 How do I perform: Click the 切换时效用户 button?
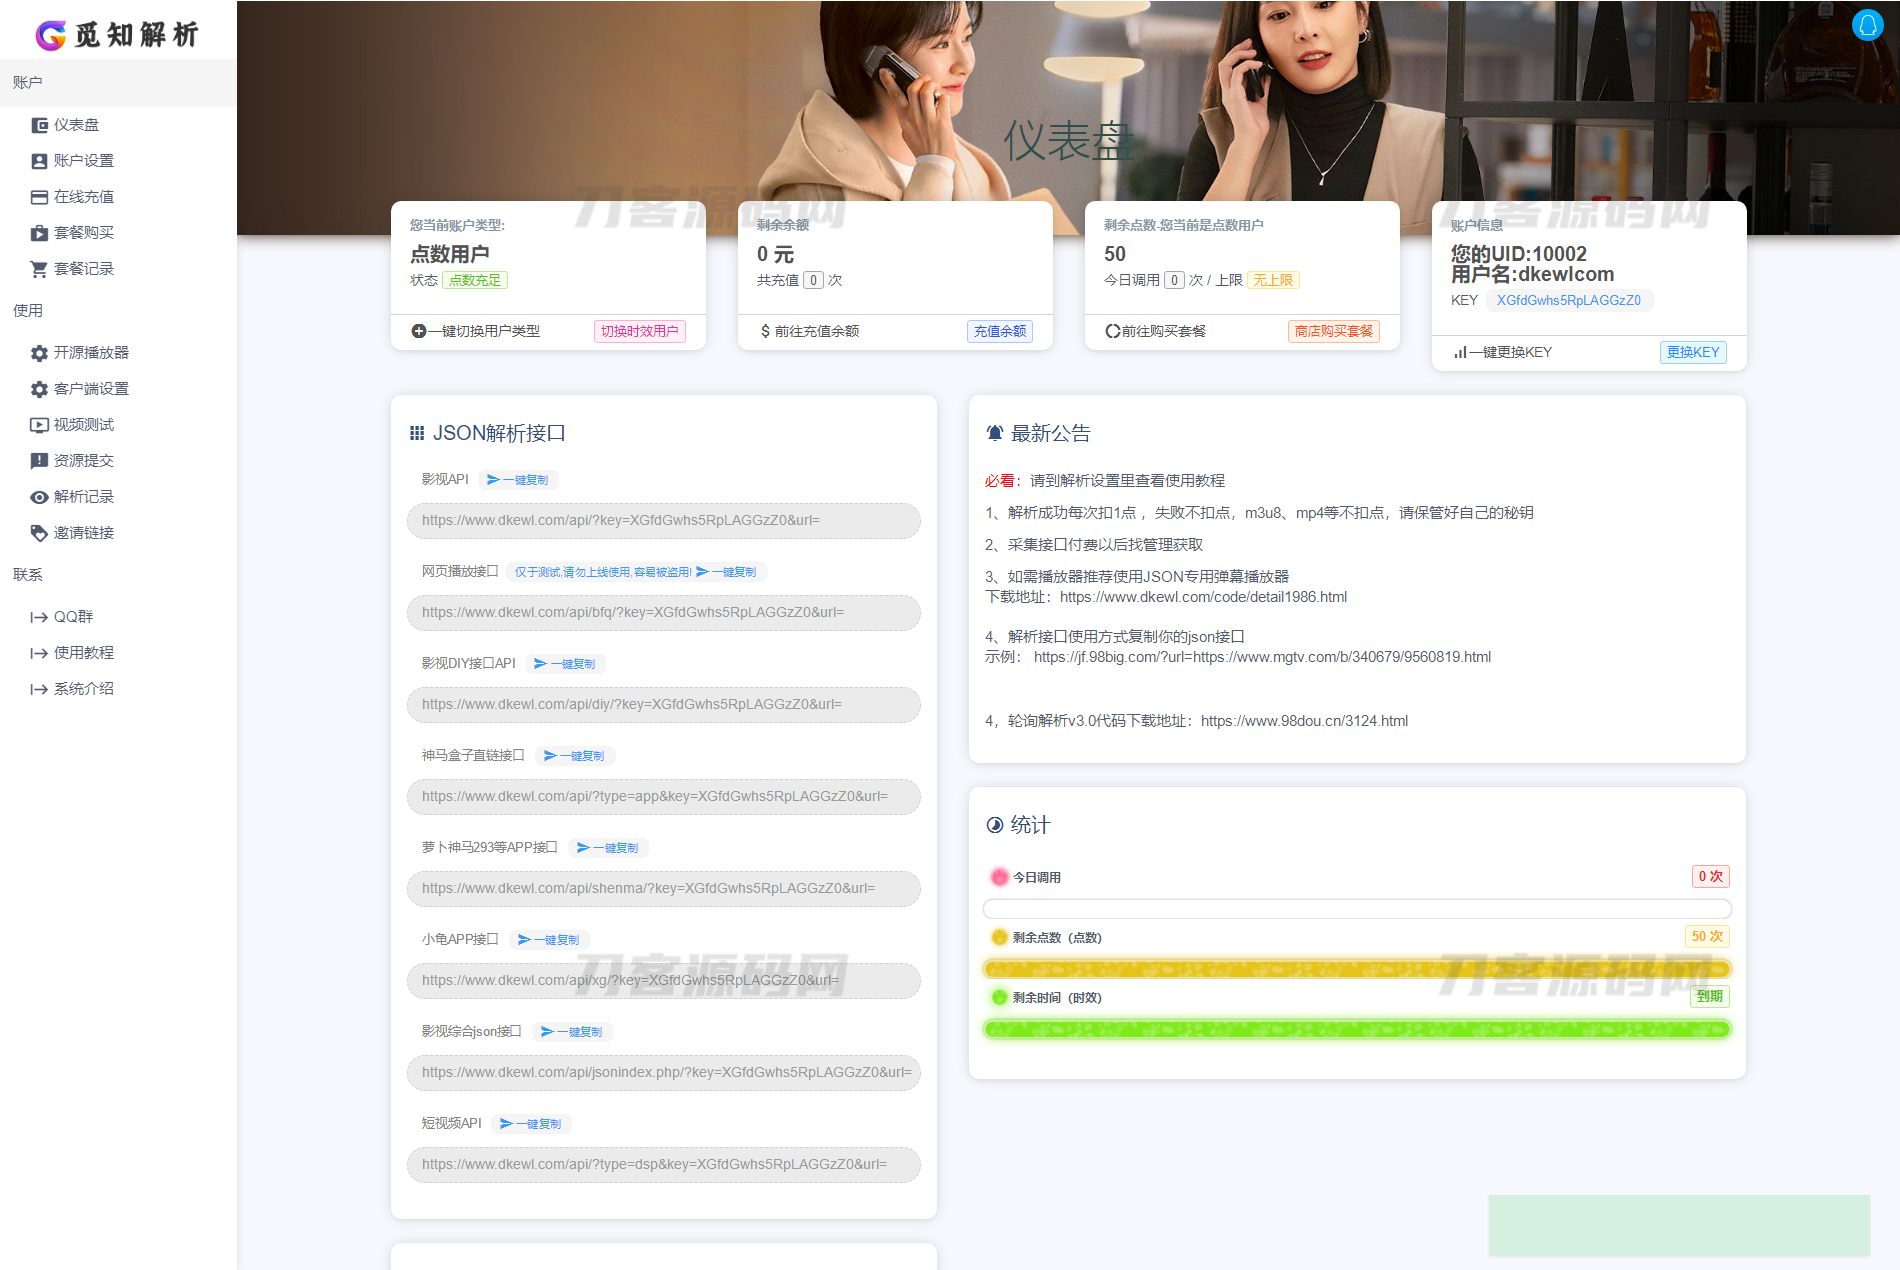[639, 331]
